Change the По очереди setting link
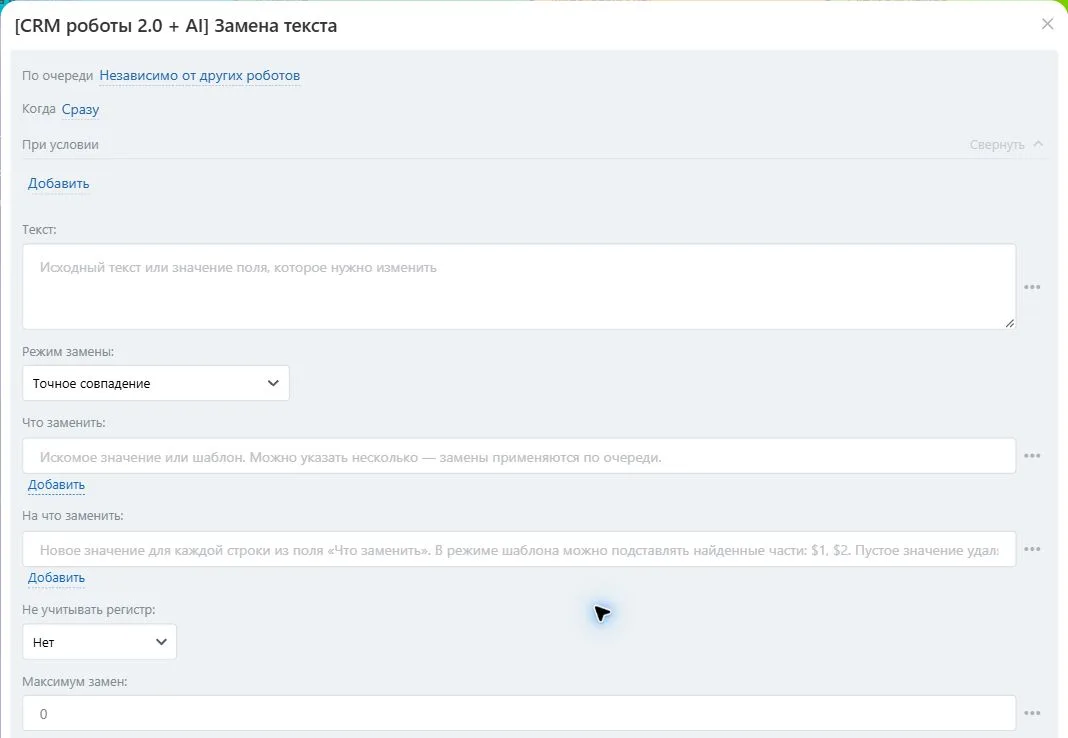The image size is (1068, 738). point(200,76)
